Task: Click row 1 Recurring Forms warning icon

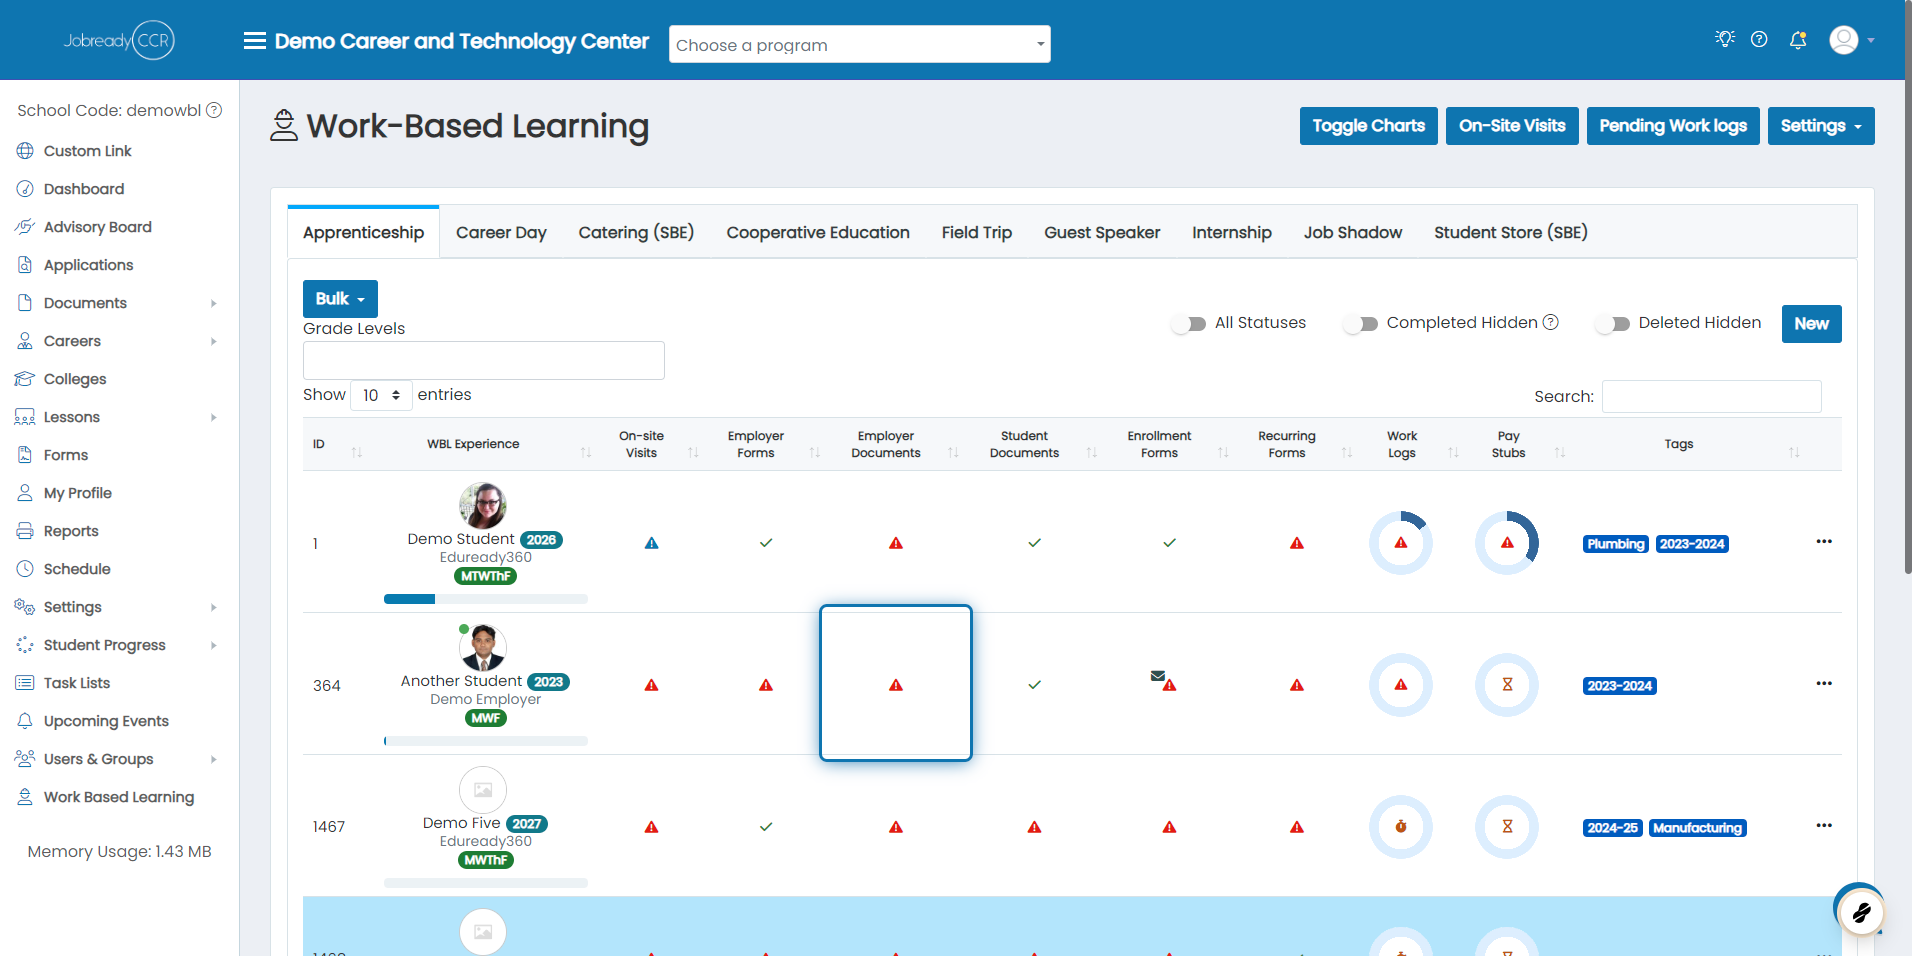Action: coord(1297,543)
